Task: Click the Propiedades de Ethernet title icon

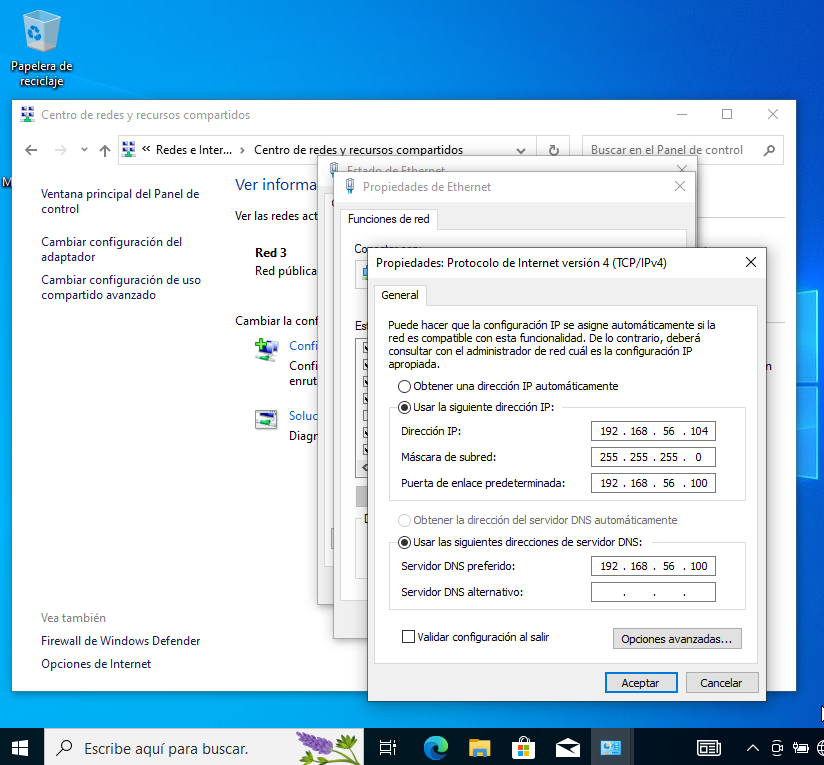Action: (x=350, y=186)
